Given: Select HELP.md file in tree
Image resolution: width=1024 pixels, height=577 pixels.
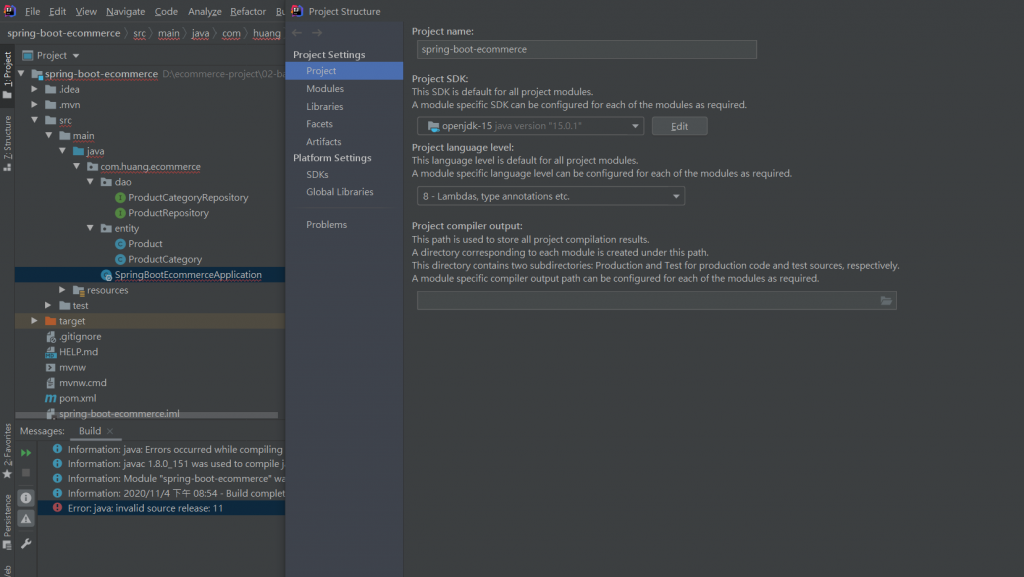Looking at the screenshot, I should 78,352.
